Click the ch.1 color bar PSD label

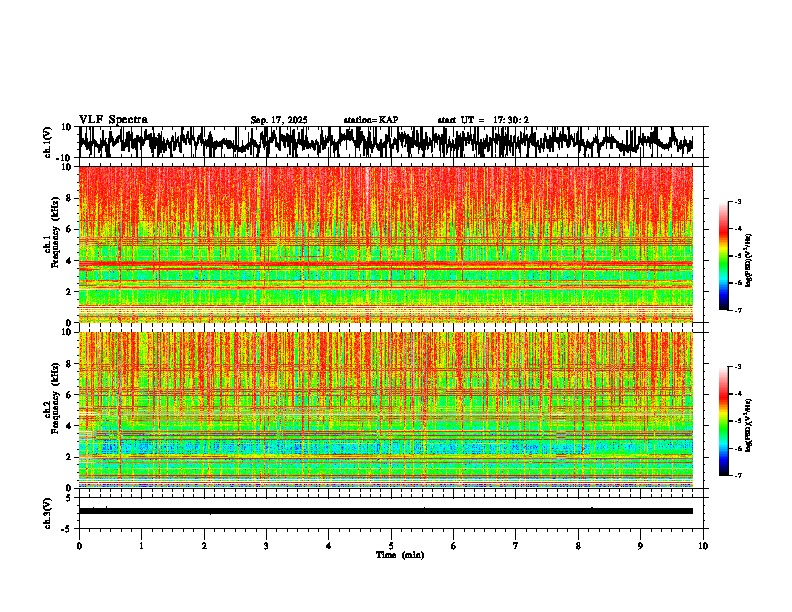749,260
